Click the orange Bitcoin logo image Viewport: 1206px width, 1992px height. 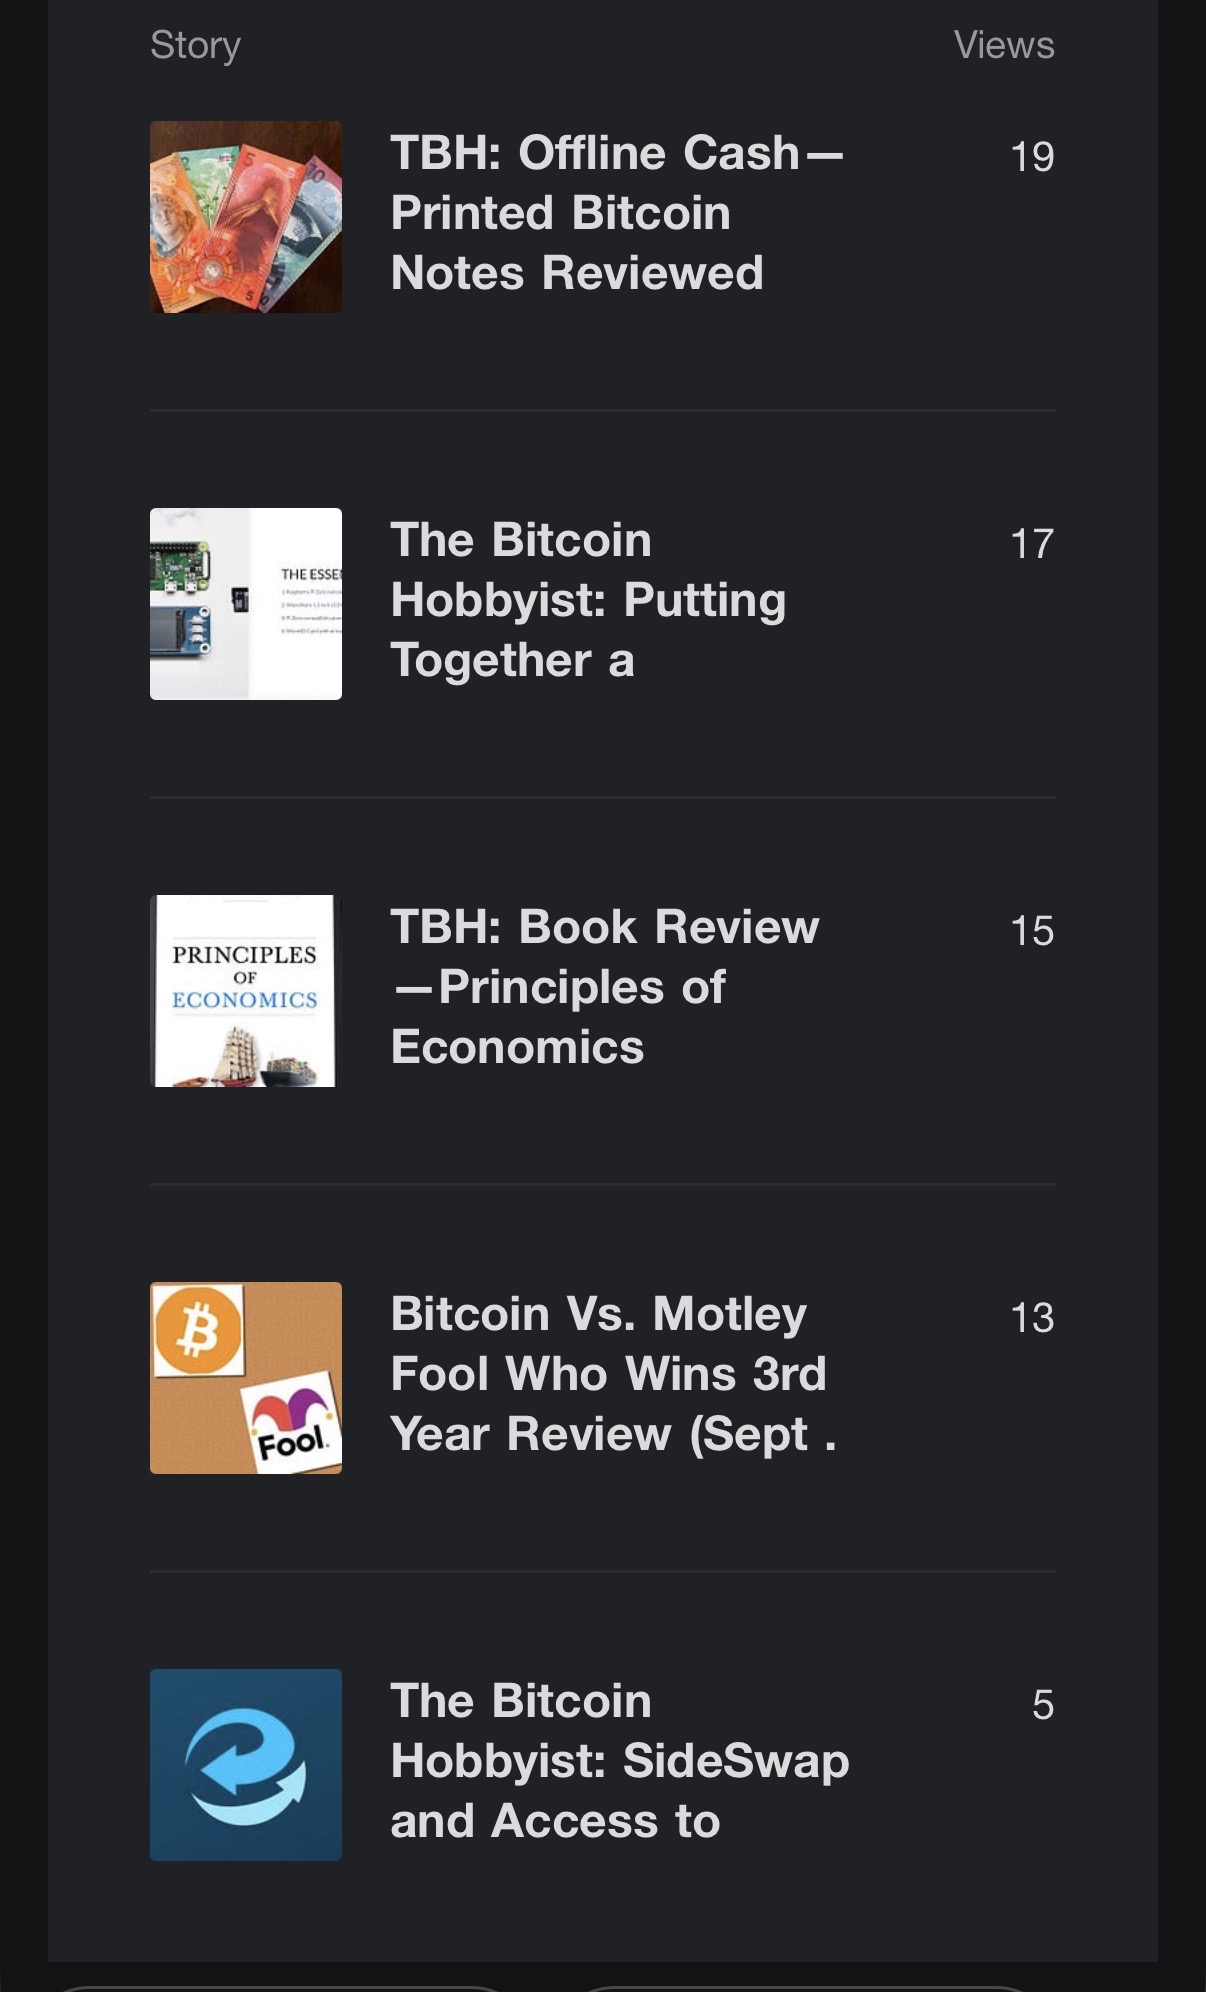tap(199, 1330)
